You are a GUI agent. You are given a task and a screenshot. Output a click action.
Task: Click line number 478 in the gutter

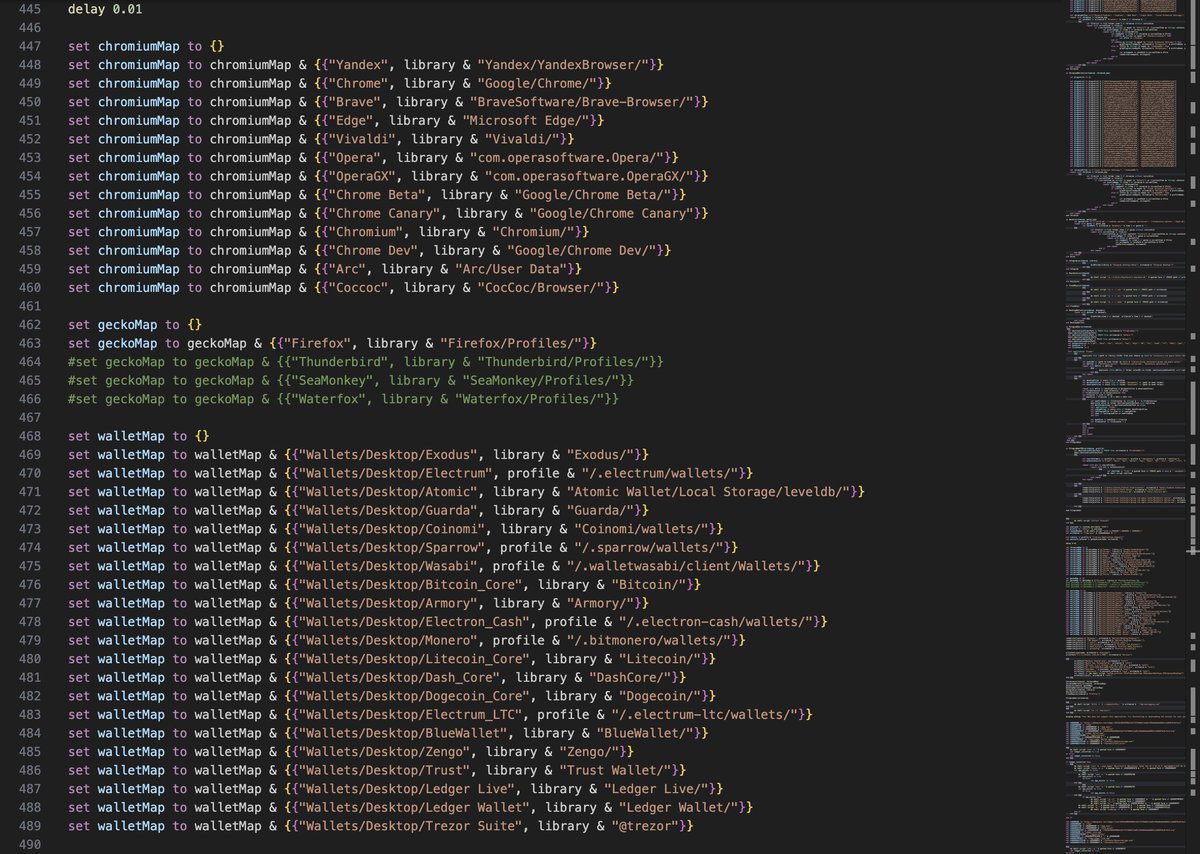coord(29,622)
